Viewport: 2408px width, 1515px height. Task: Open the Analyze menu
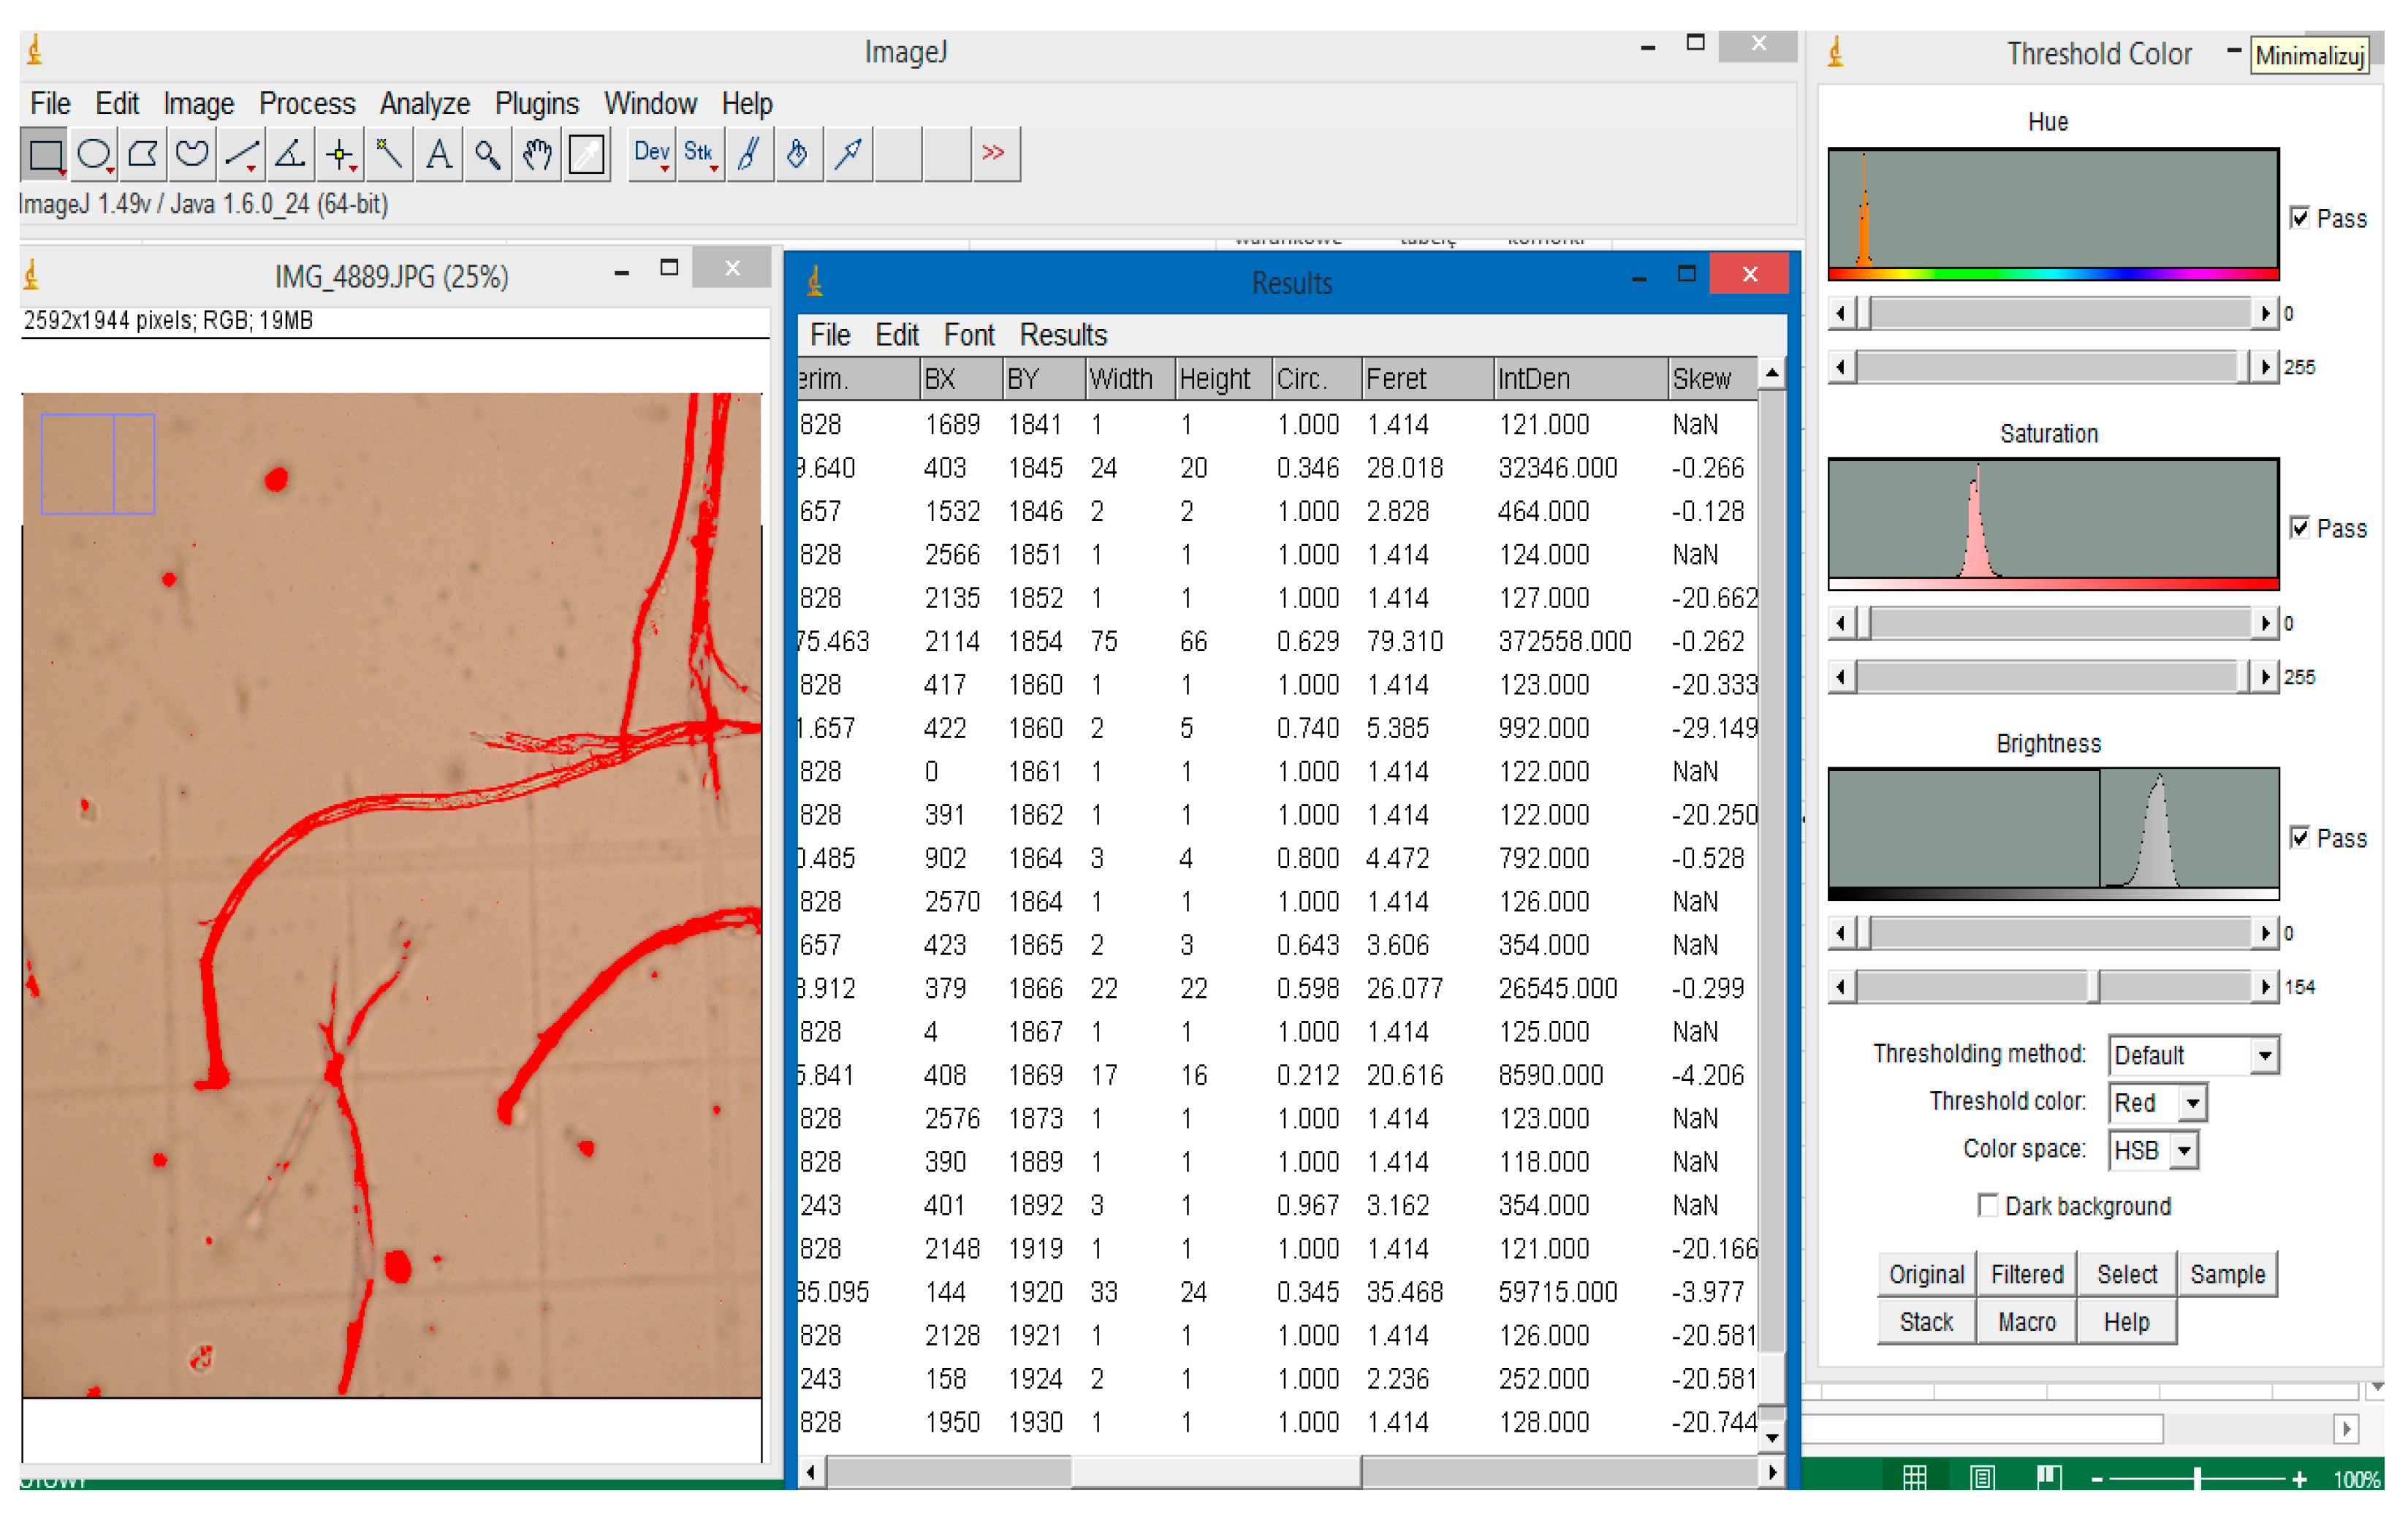point(424,104)
